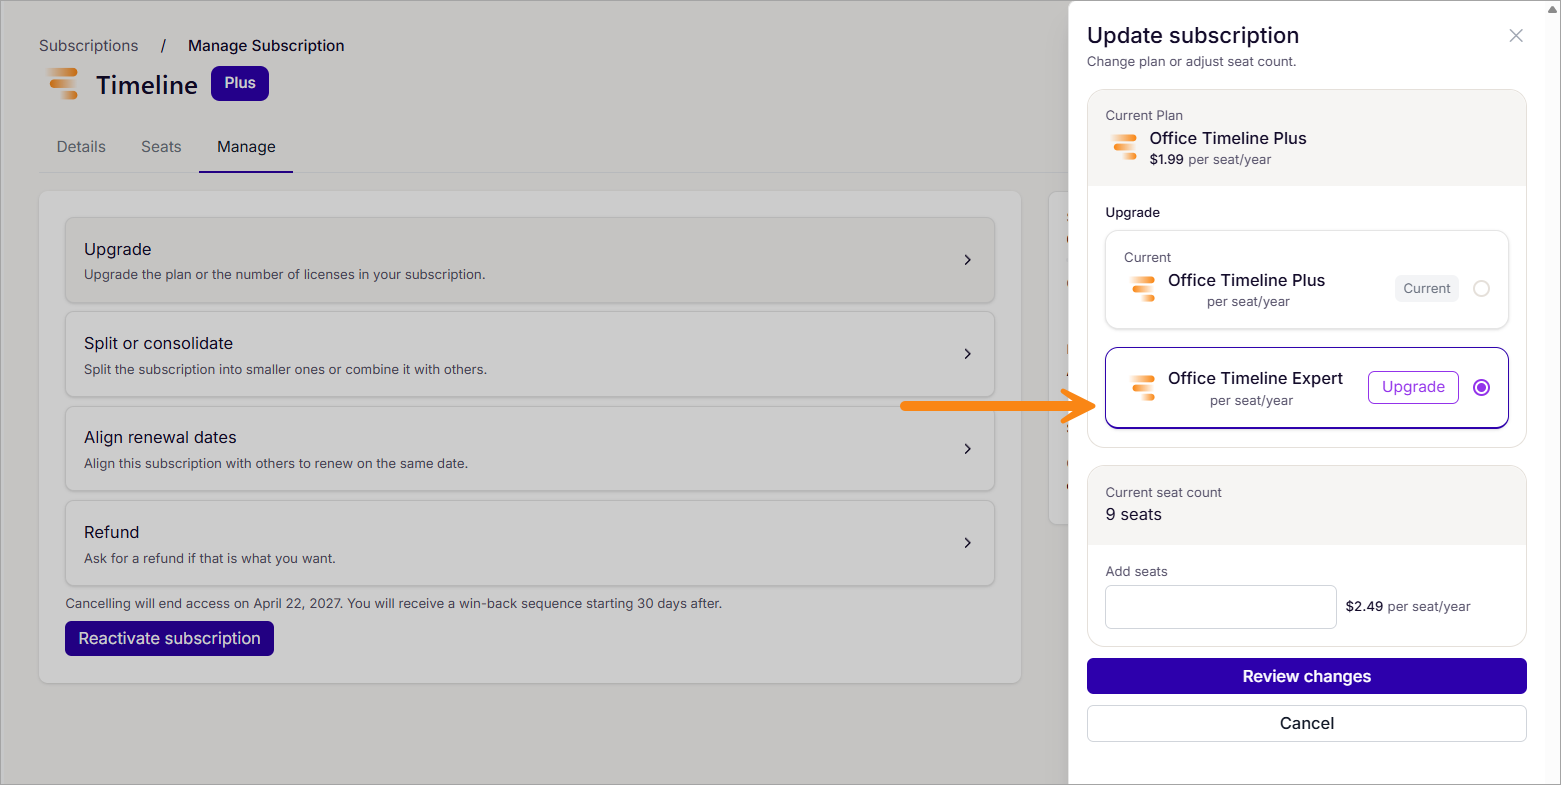
Task: Click 'Ask for a refund' description text
Action: click(210, 559)
